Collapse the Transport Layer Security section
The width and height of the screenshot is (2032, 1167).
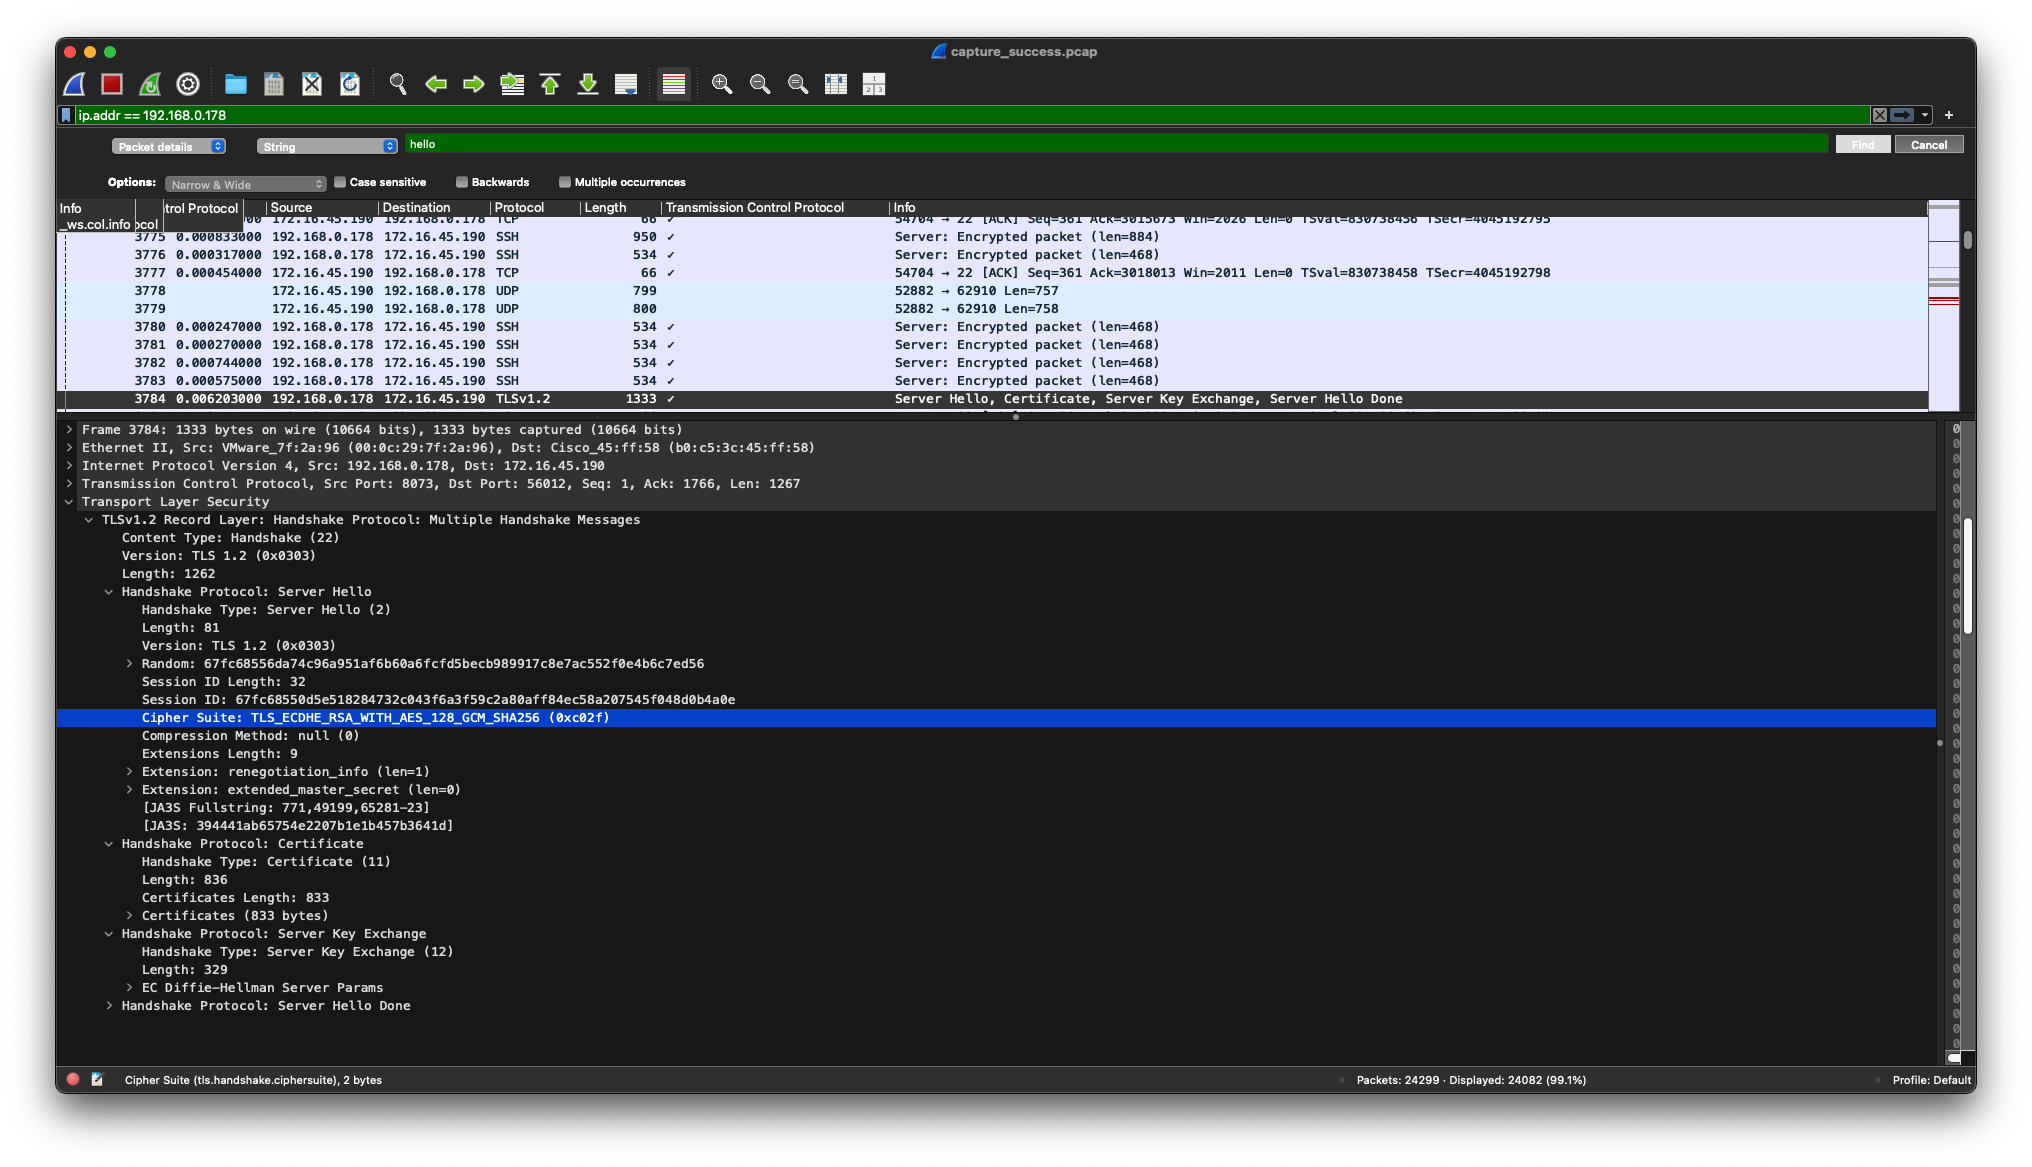69,502
